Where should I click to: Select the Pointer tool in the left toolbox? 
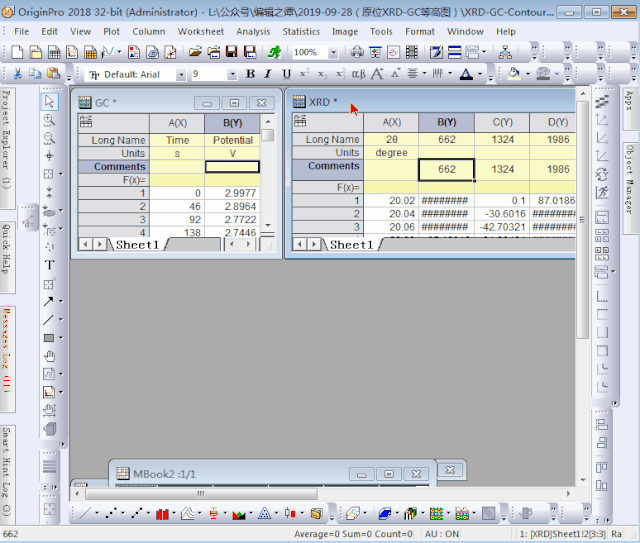(x=49, y=101)
